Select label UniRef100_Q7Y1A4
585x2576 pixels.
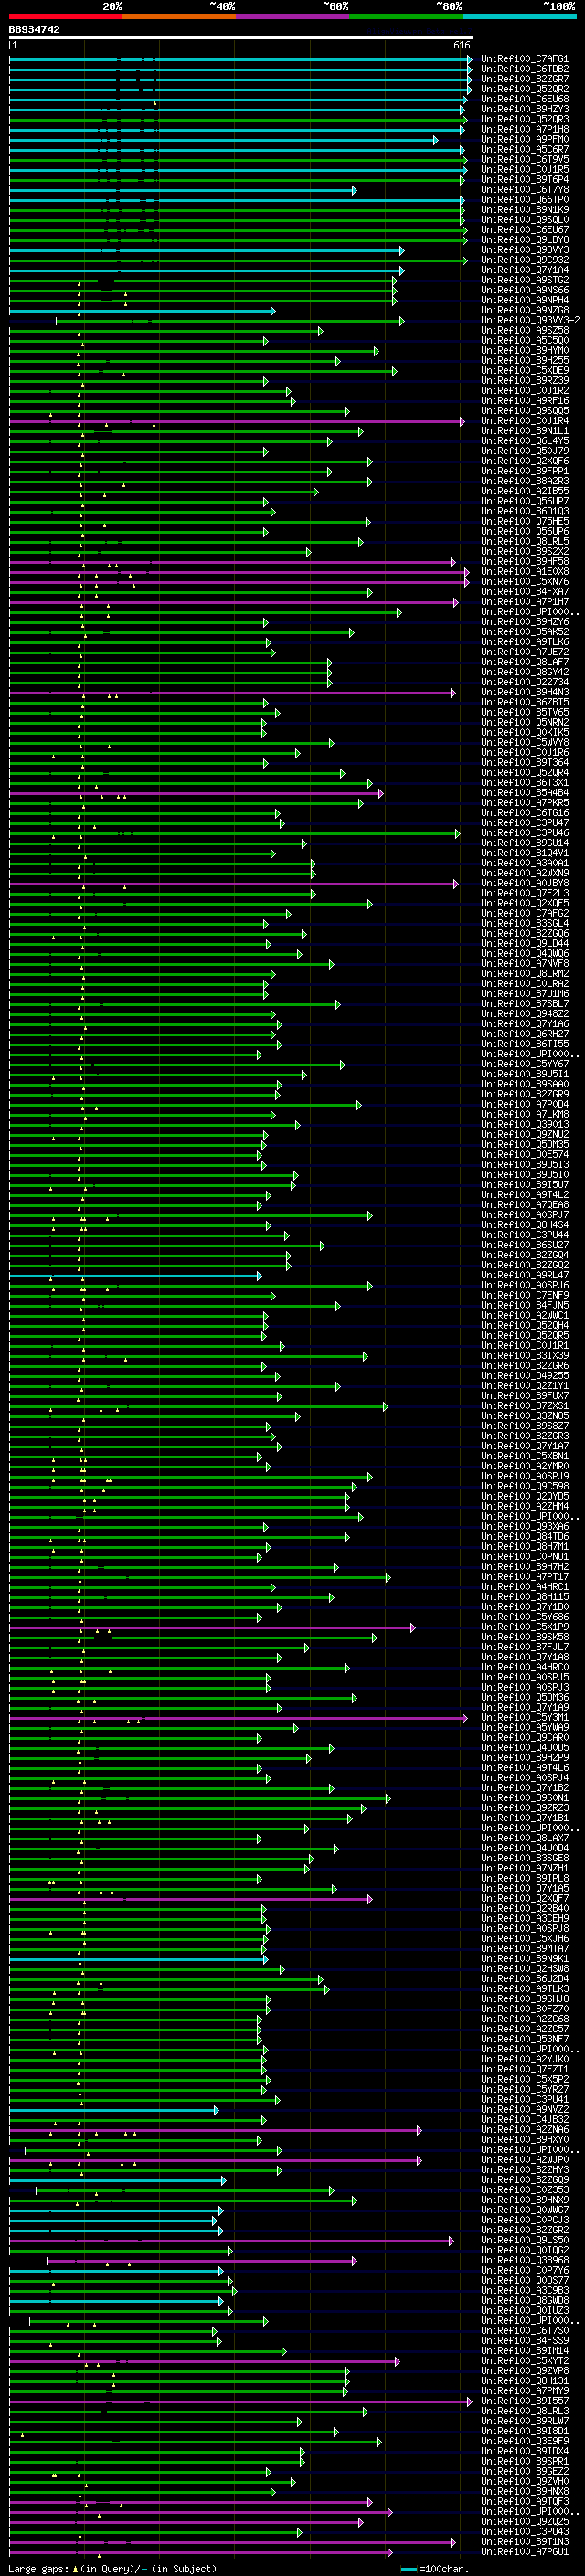[x=524, y=270]
